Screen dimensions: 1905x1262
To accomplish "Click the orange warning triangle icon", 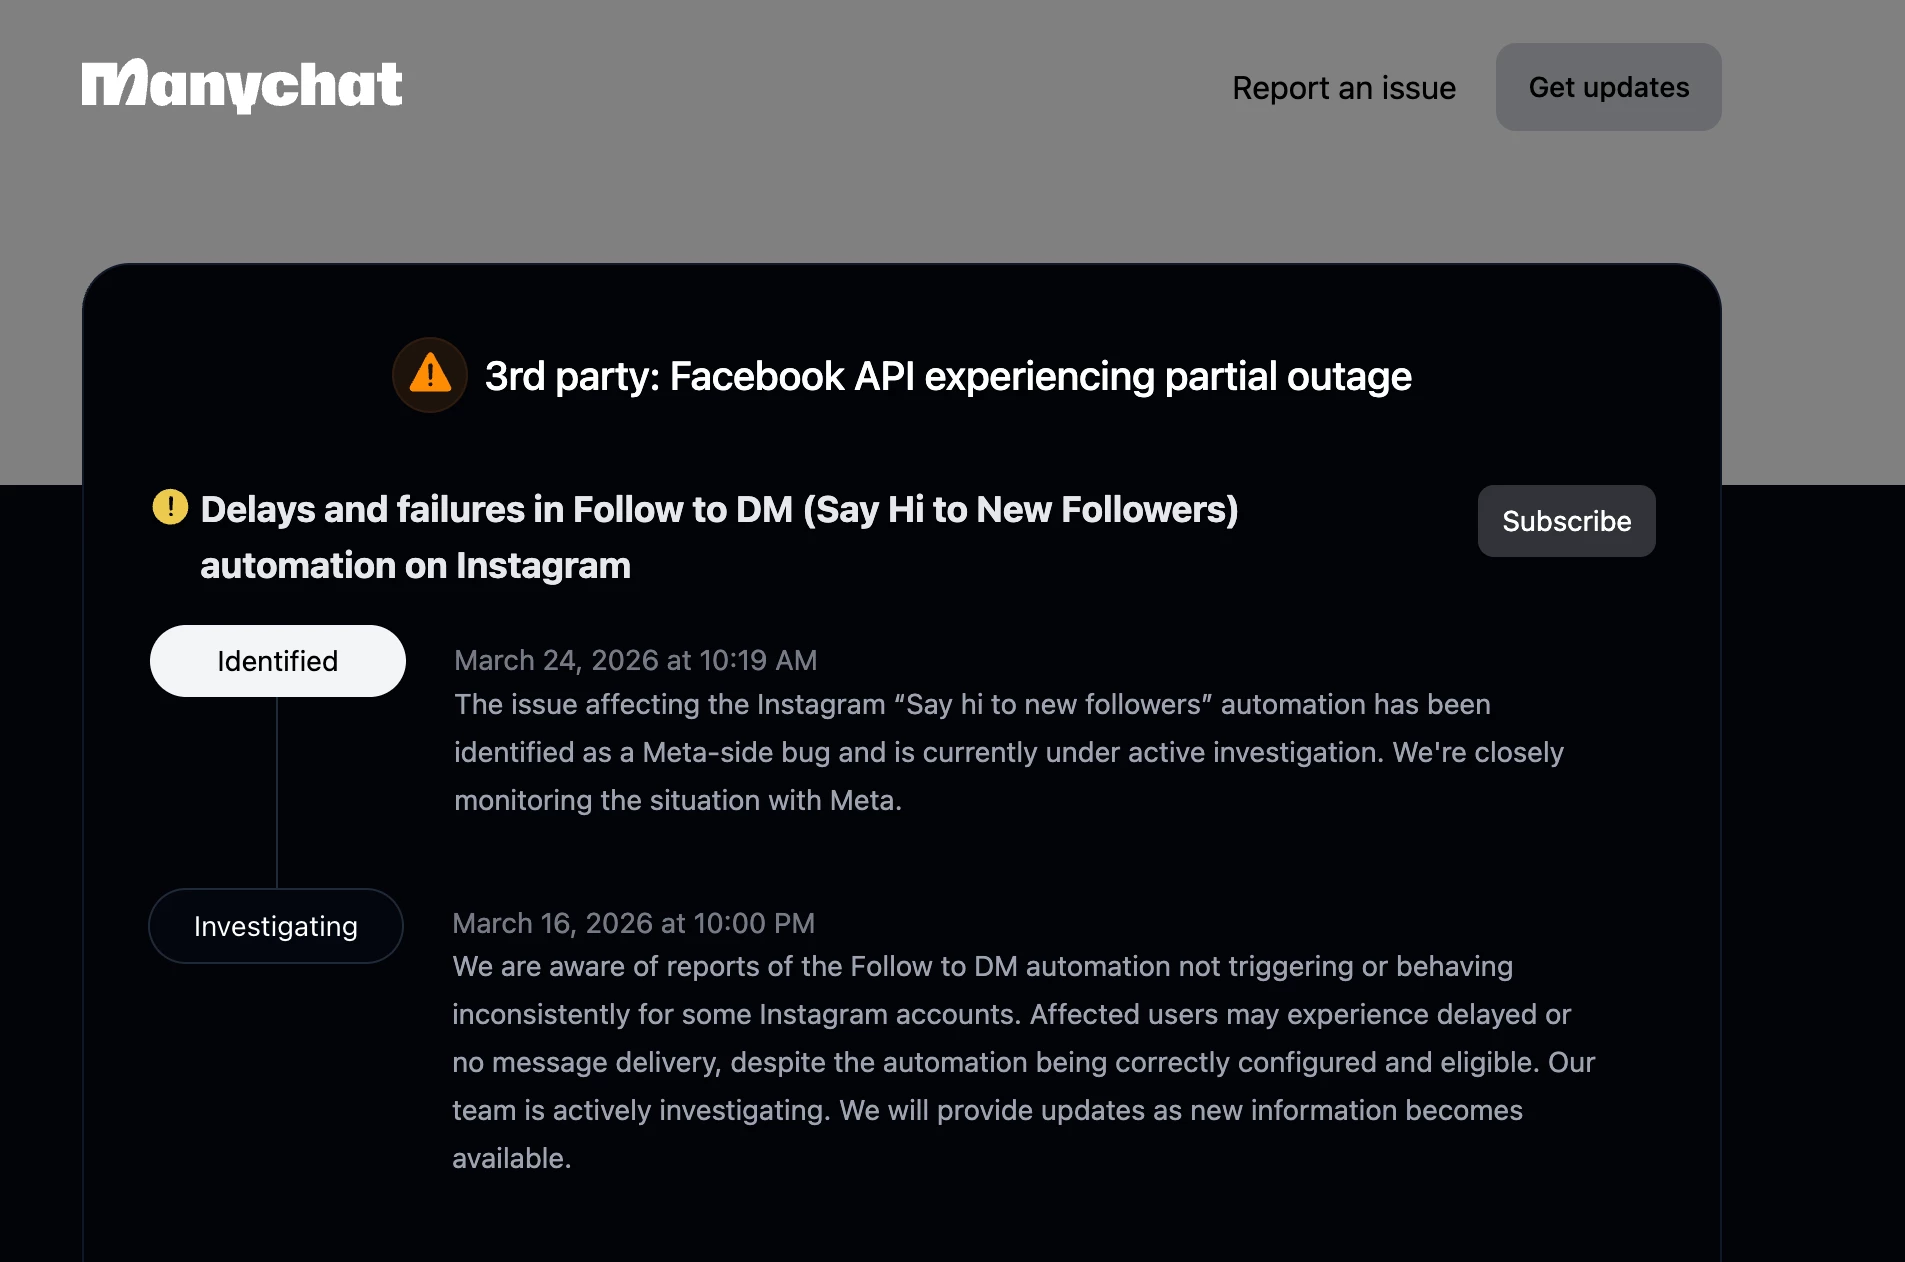I will pyautogui.click(x=430, y=375).
